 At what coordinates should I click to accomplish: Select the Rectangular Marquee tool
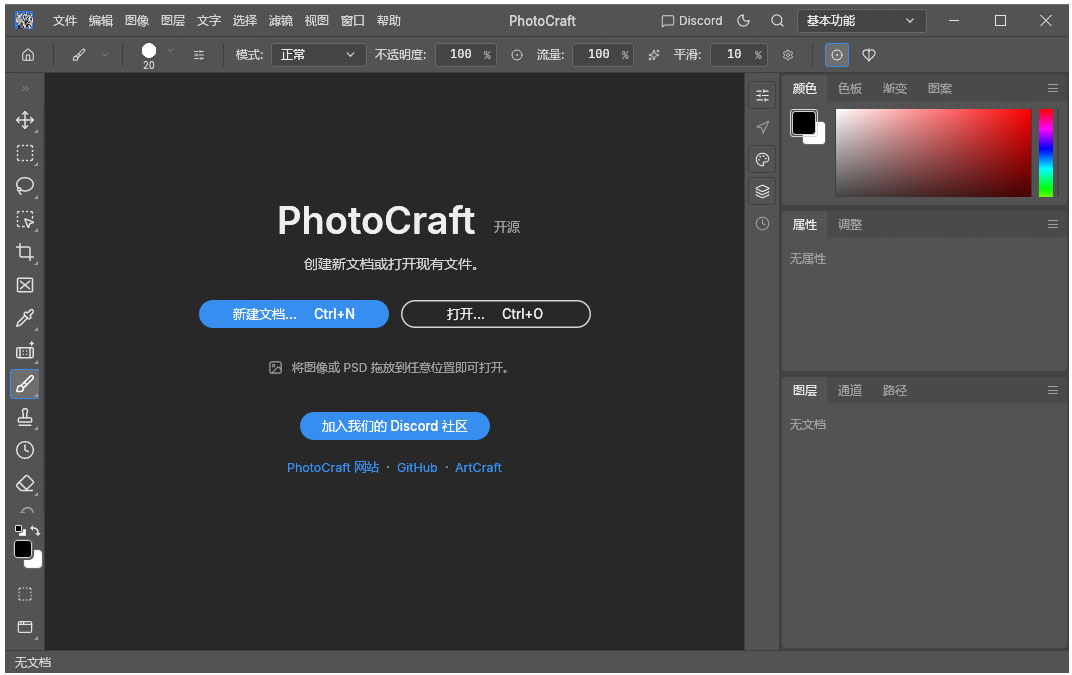click(25, 153)
